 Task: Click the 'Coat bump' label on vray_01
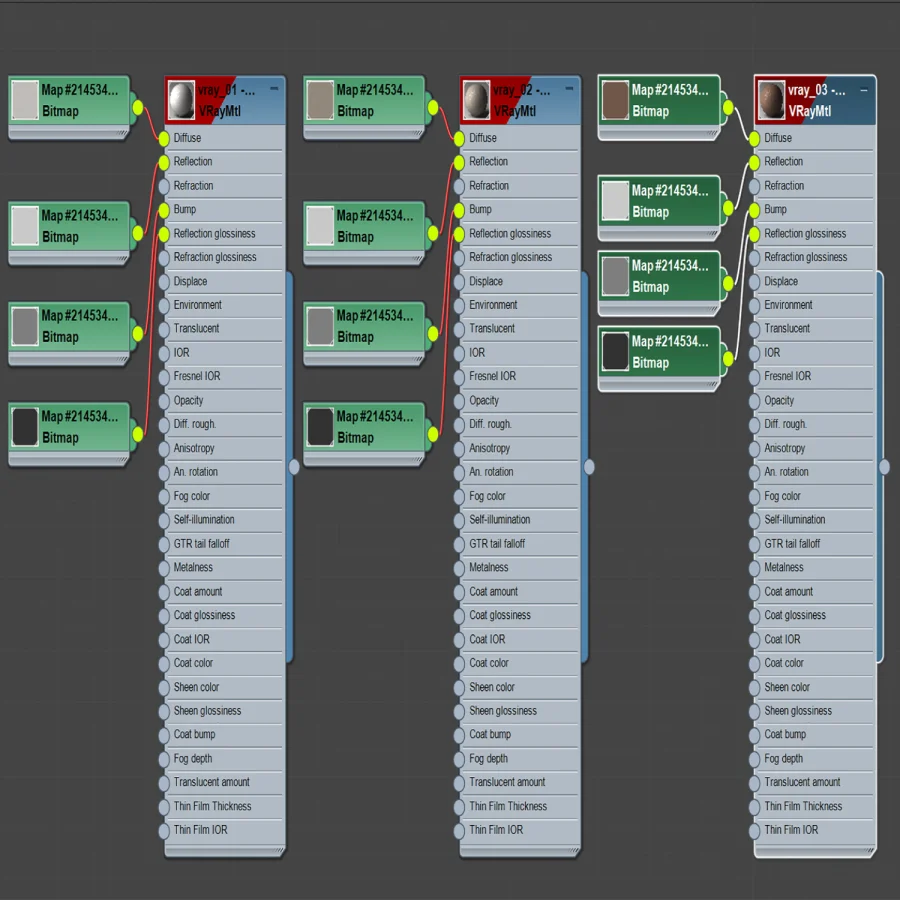click(195, 735)
